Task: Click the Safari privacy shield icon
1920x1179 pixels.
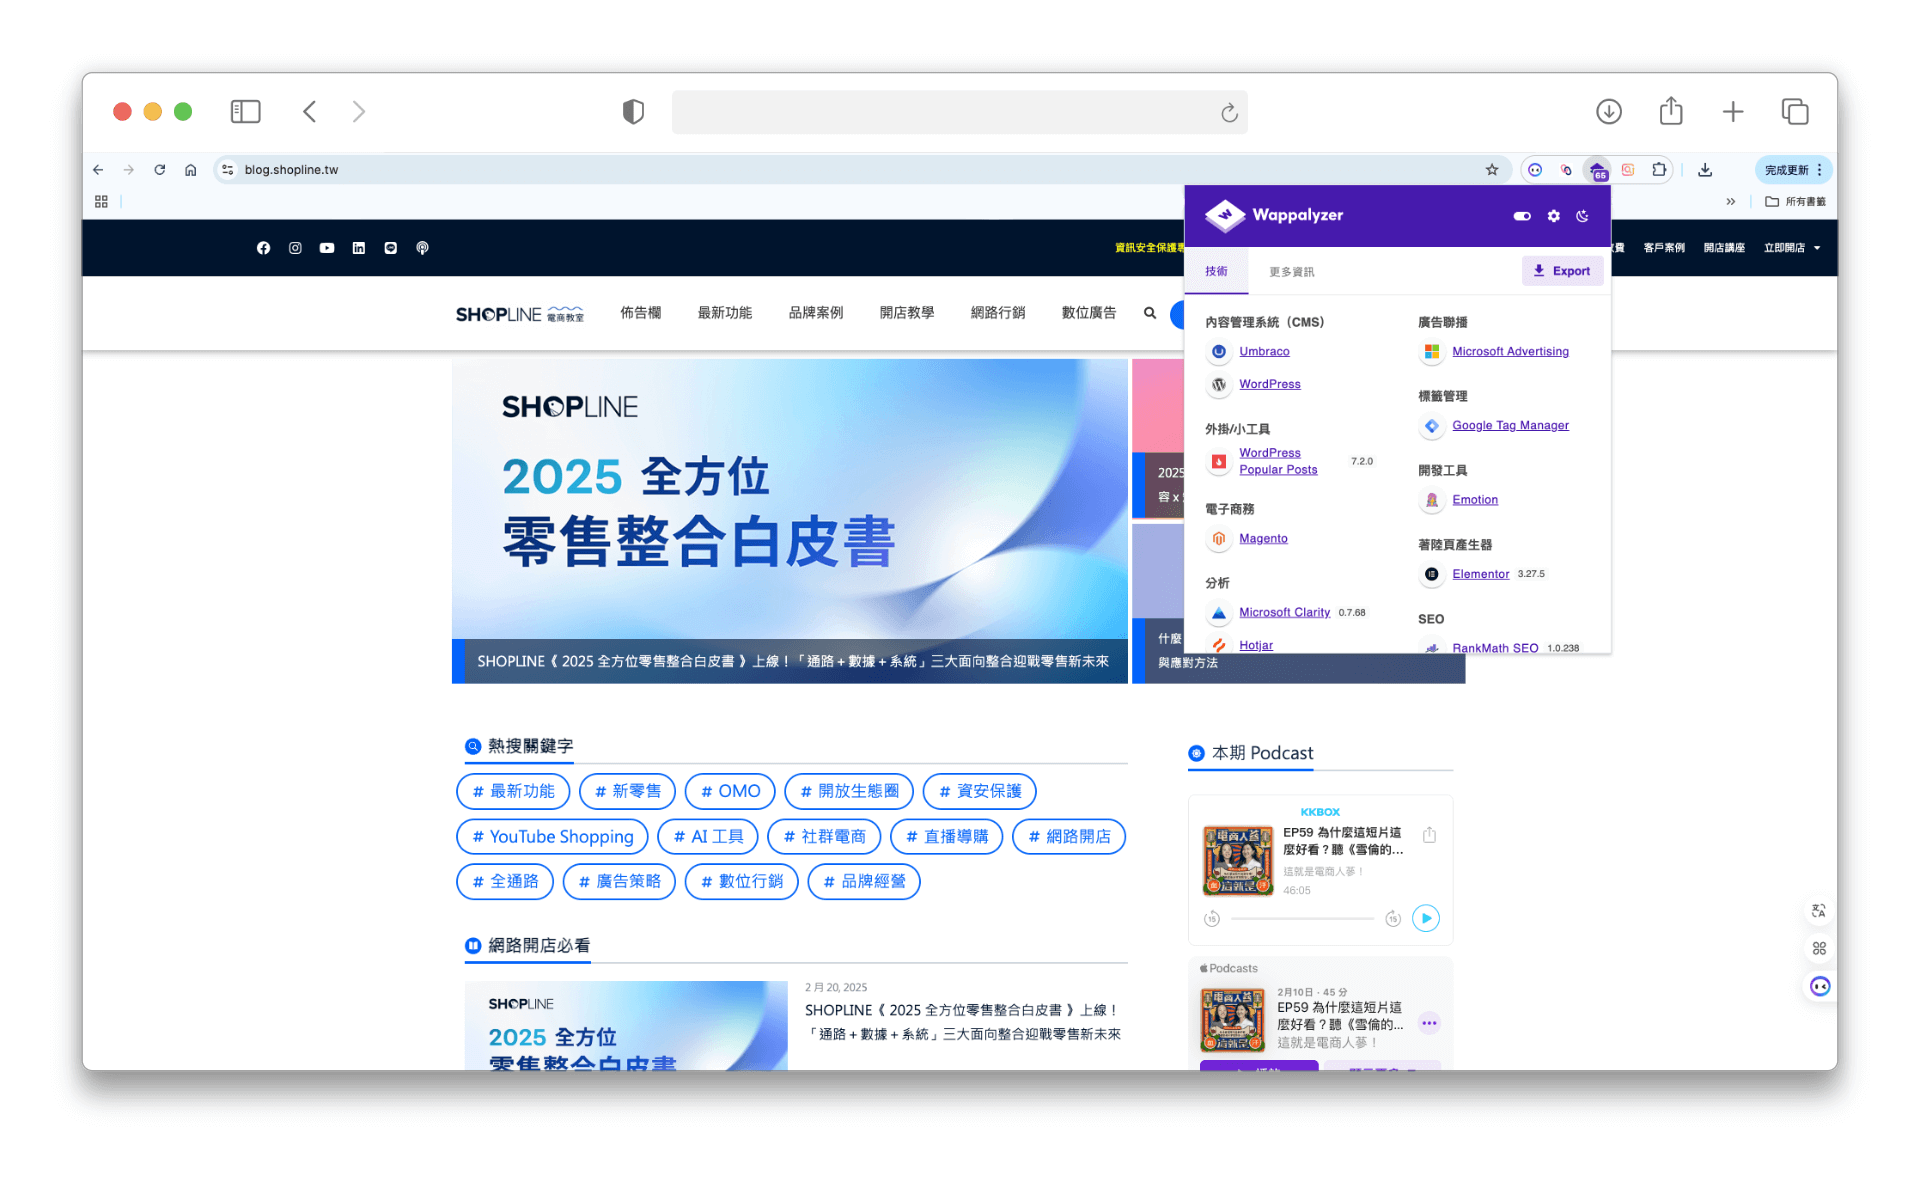Action: click(633, 111)
